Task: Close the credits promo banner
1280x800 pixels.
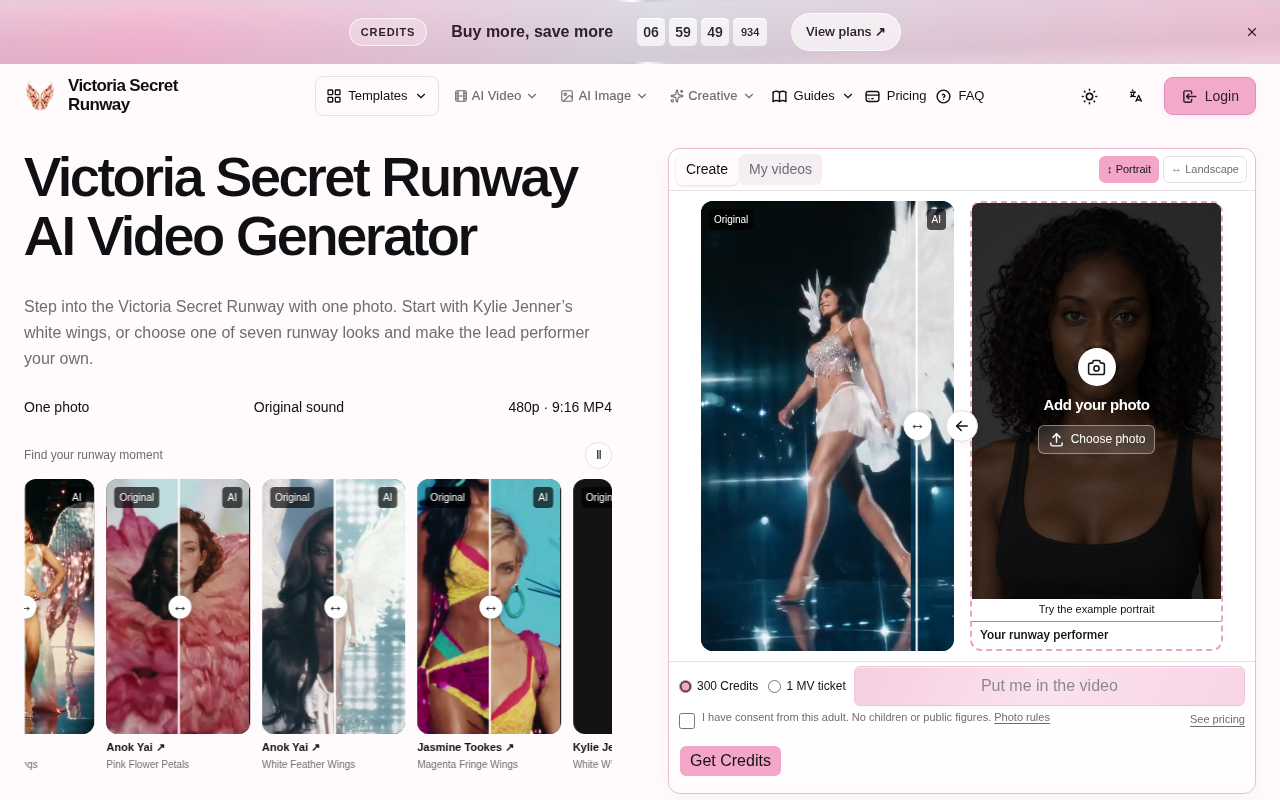Action: coord(1252,32)
